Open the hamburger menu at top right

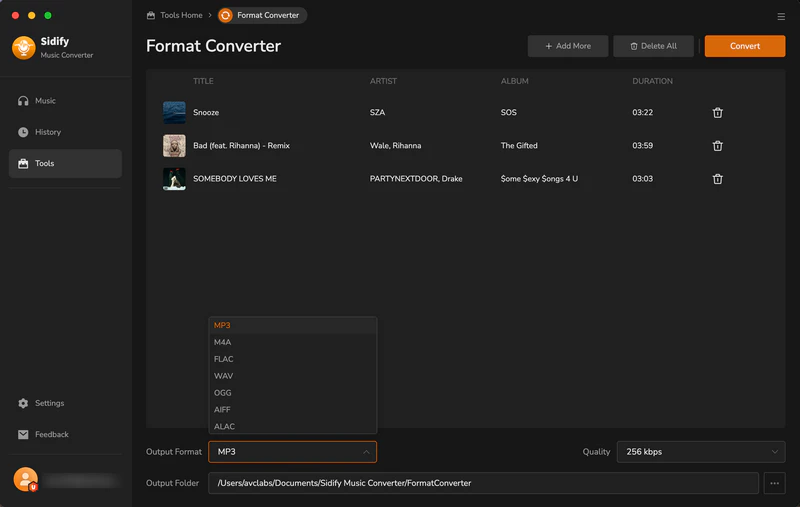click(x=781, y=17)
